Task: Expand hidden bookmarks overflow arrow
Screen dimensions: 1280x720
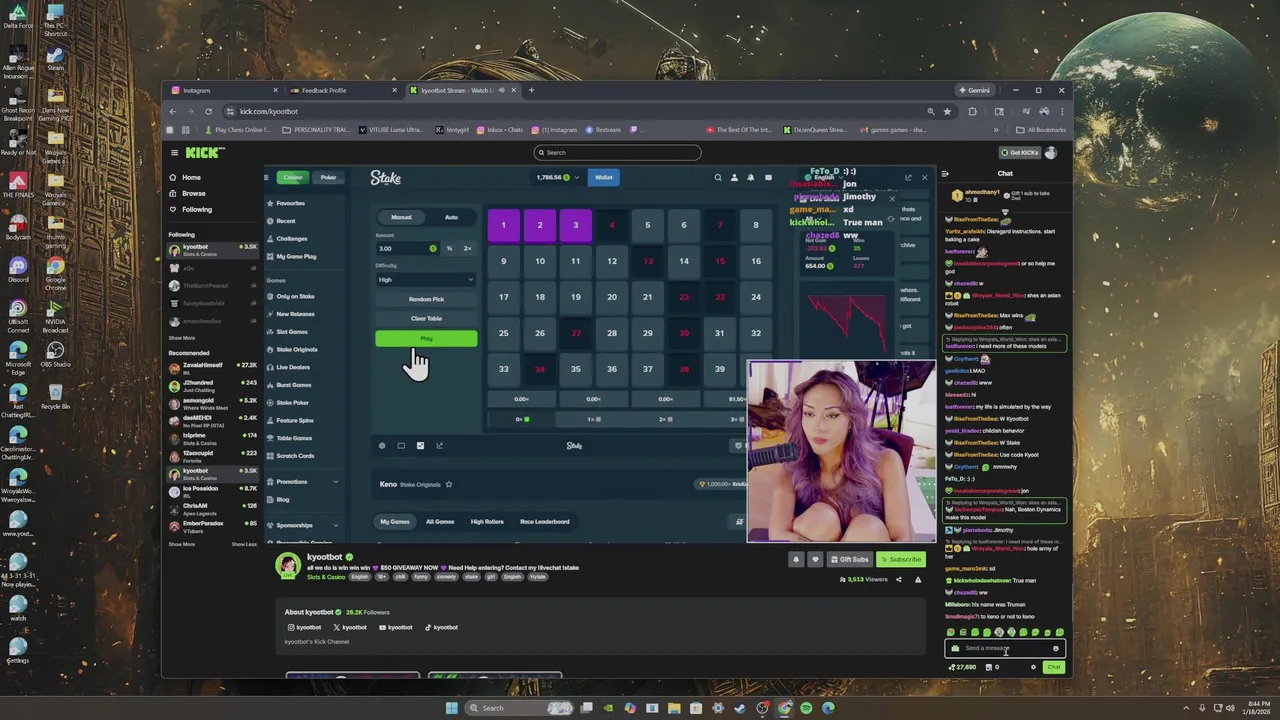Action: (x=996, y=130)
